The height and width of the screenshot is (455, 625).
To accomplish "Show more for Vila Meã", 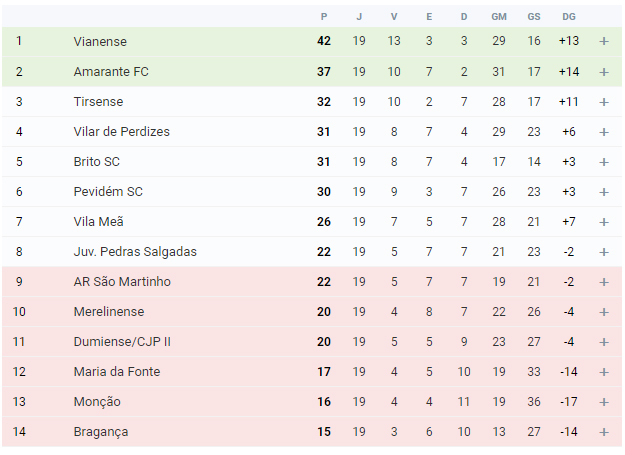I will [x=603, y=222].
